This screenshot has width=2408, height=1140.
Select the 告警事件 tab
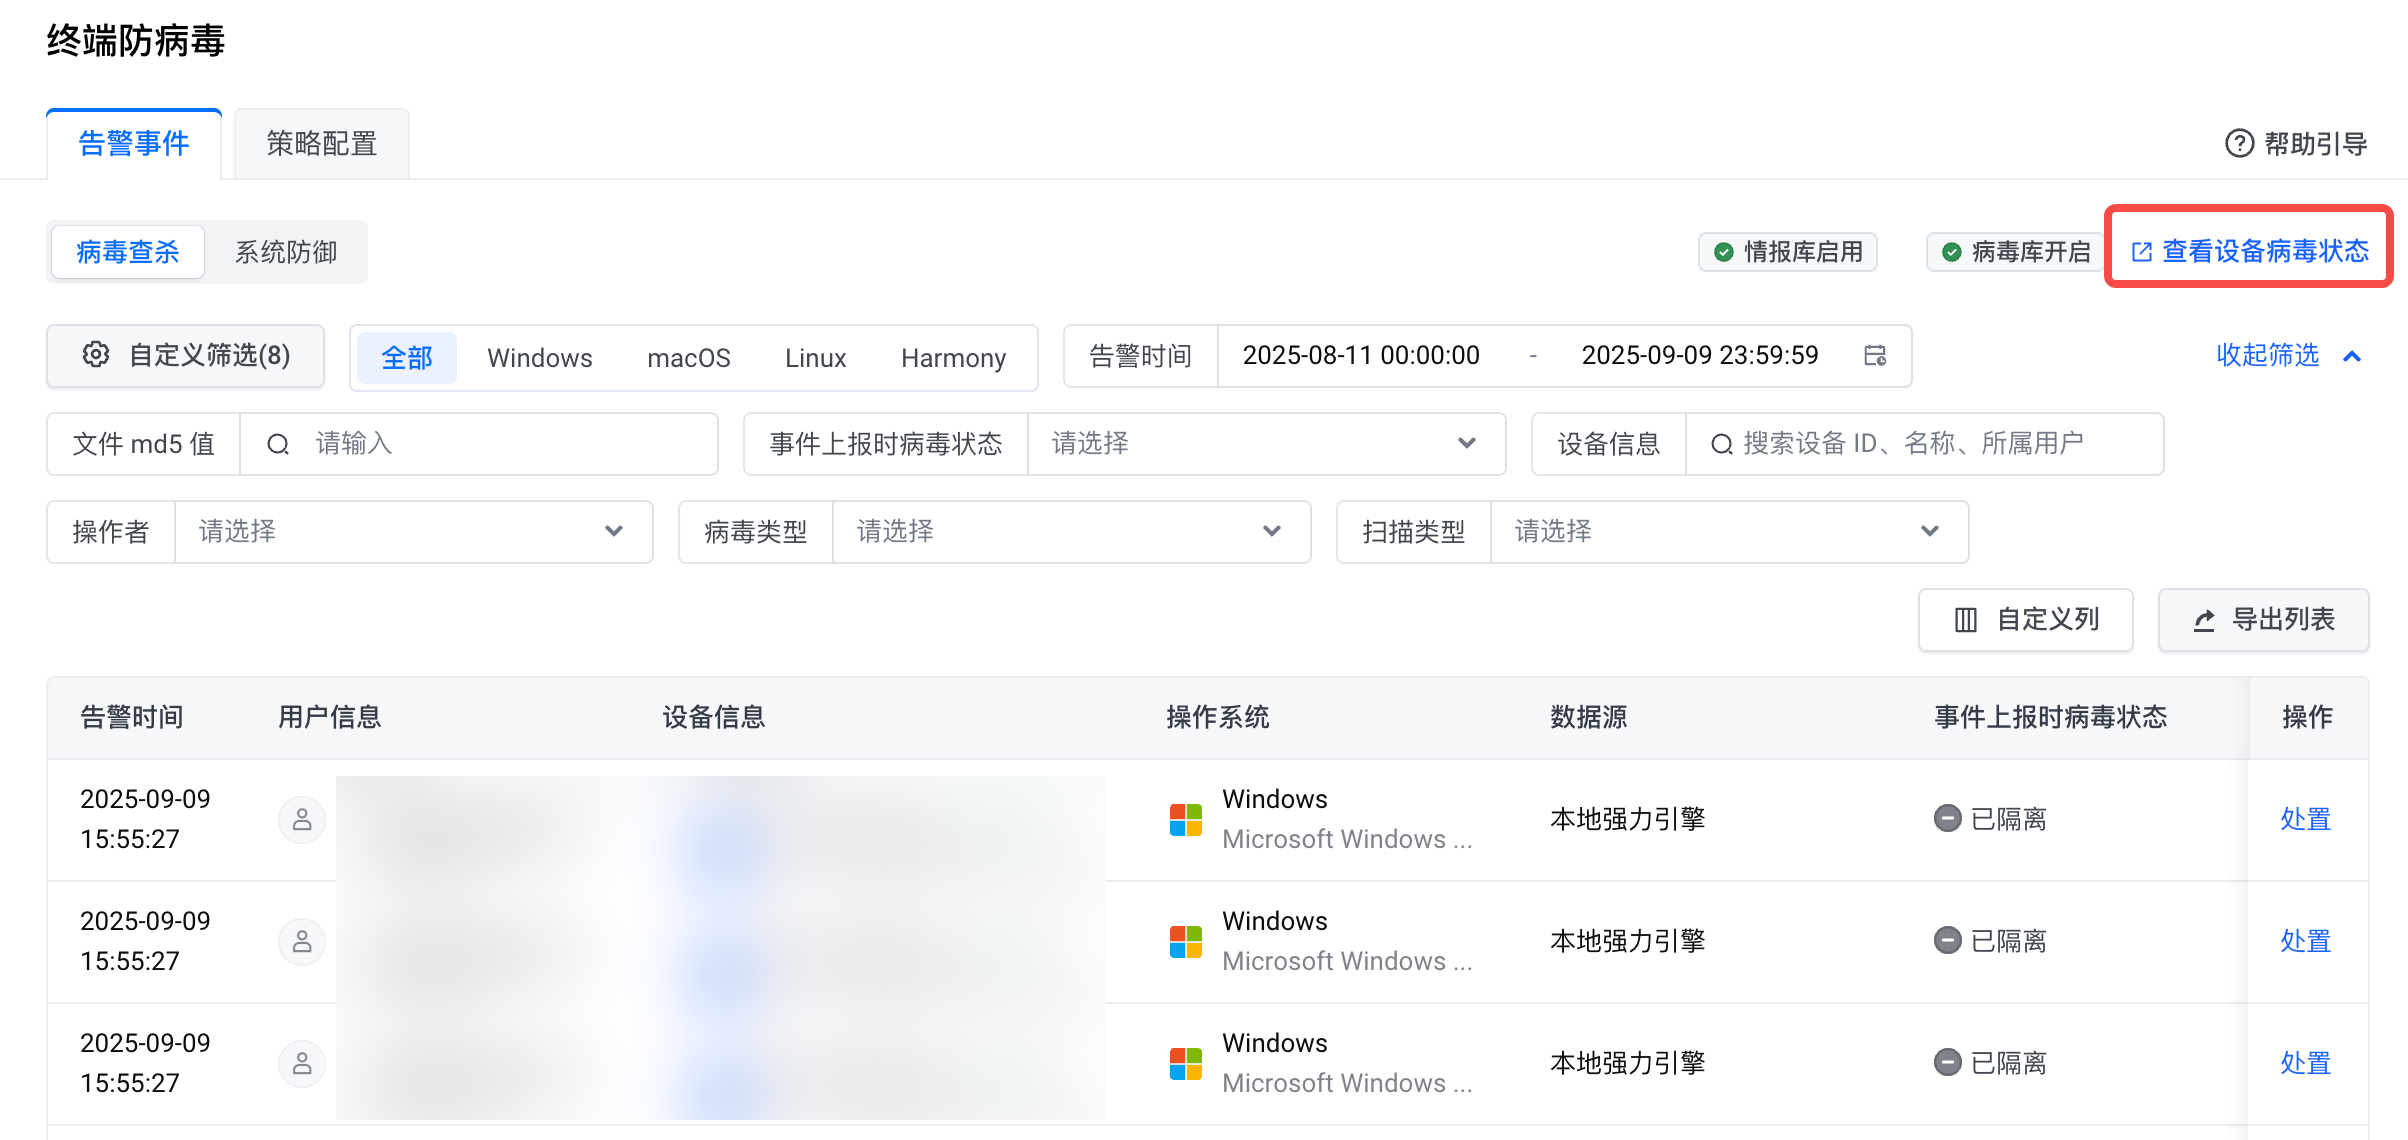click(x=134, y=144)
